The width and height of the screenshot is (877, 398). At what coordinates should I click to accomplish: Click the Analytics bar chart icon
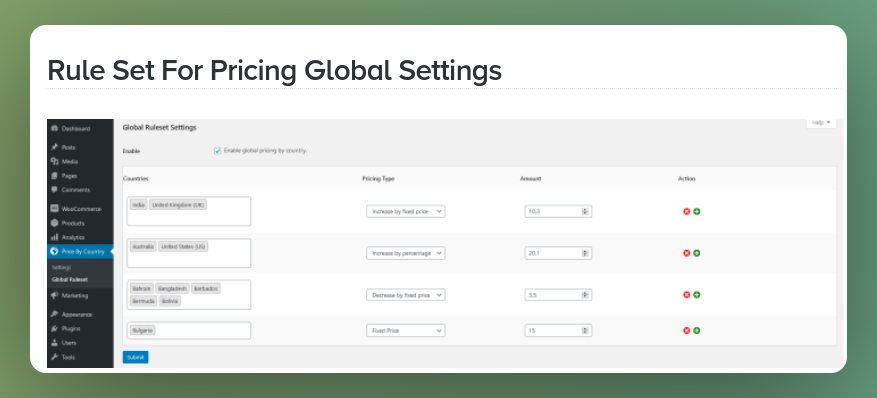coord(54,237)
